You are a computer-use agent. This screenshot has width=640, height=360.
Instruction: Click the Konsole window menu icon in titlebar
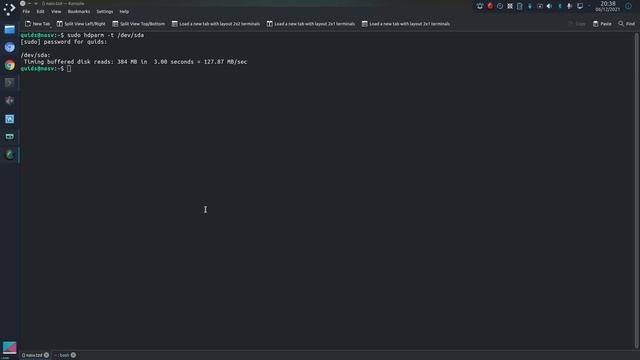tap(23, 3)
